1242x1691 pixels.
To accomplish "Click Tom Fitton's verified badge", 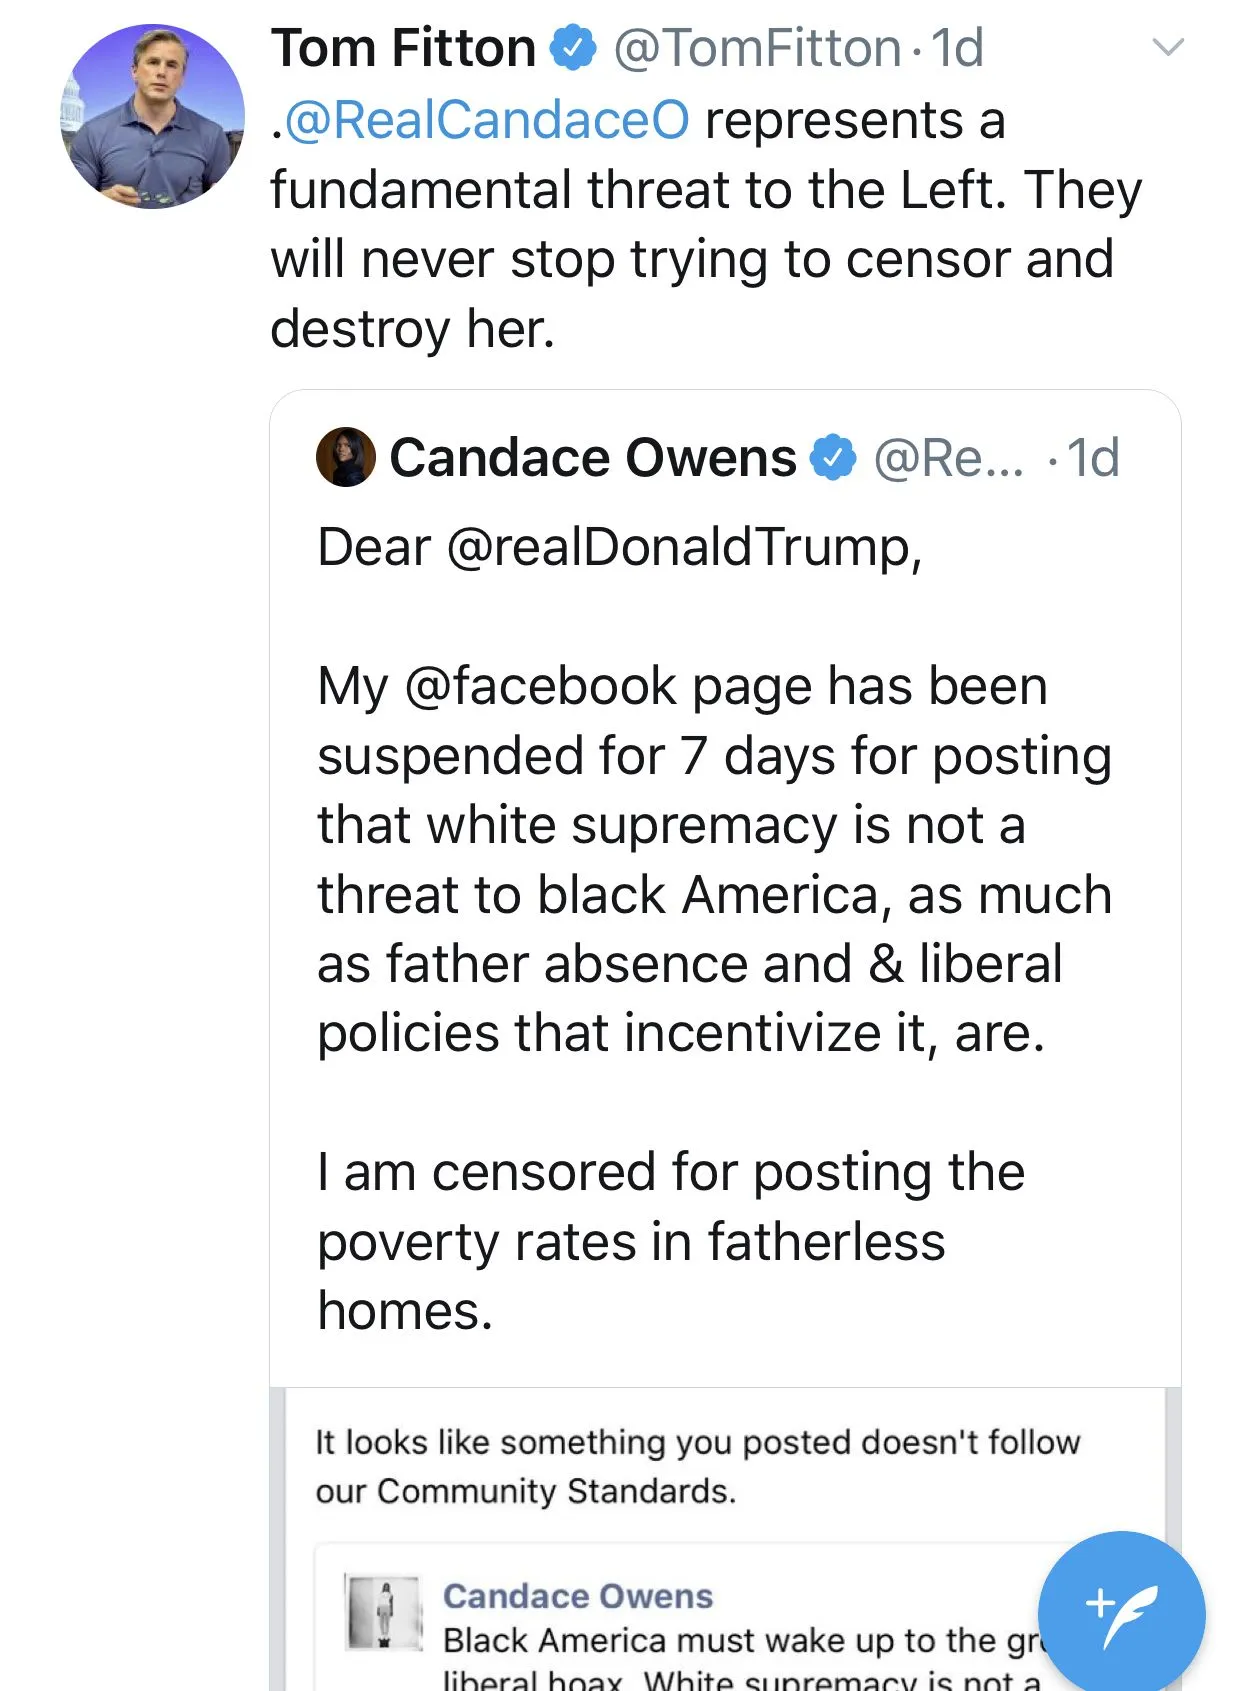I will (x=574, y=48).
